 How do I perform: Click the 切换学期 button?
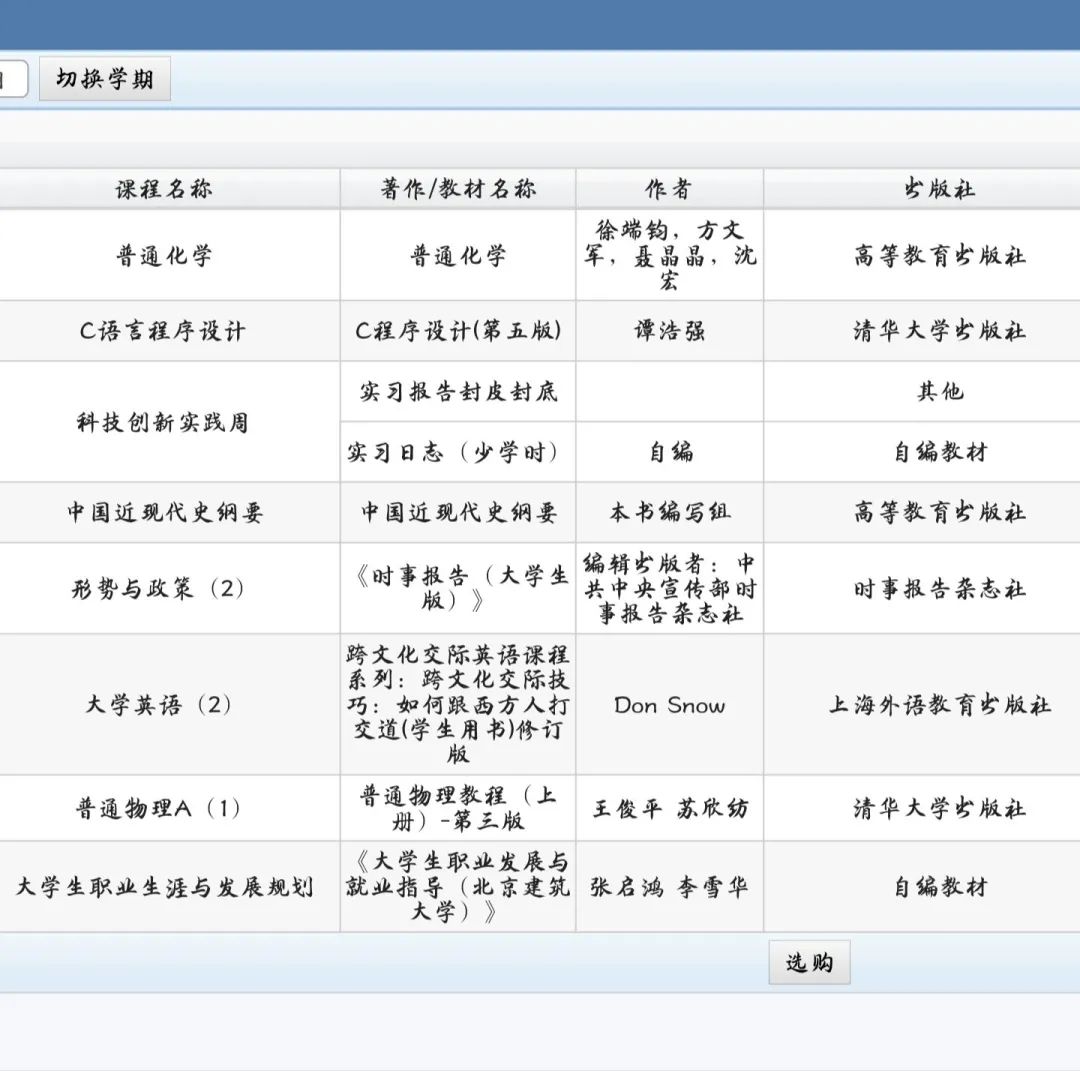(104, 80)
